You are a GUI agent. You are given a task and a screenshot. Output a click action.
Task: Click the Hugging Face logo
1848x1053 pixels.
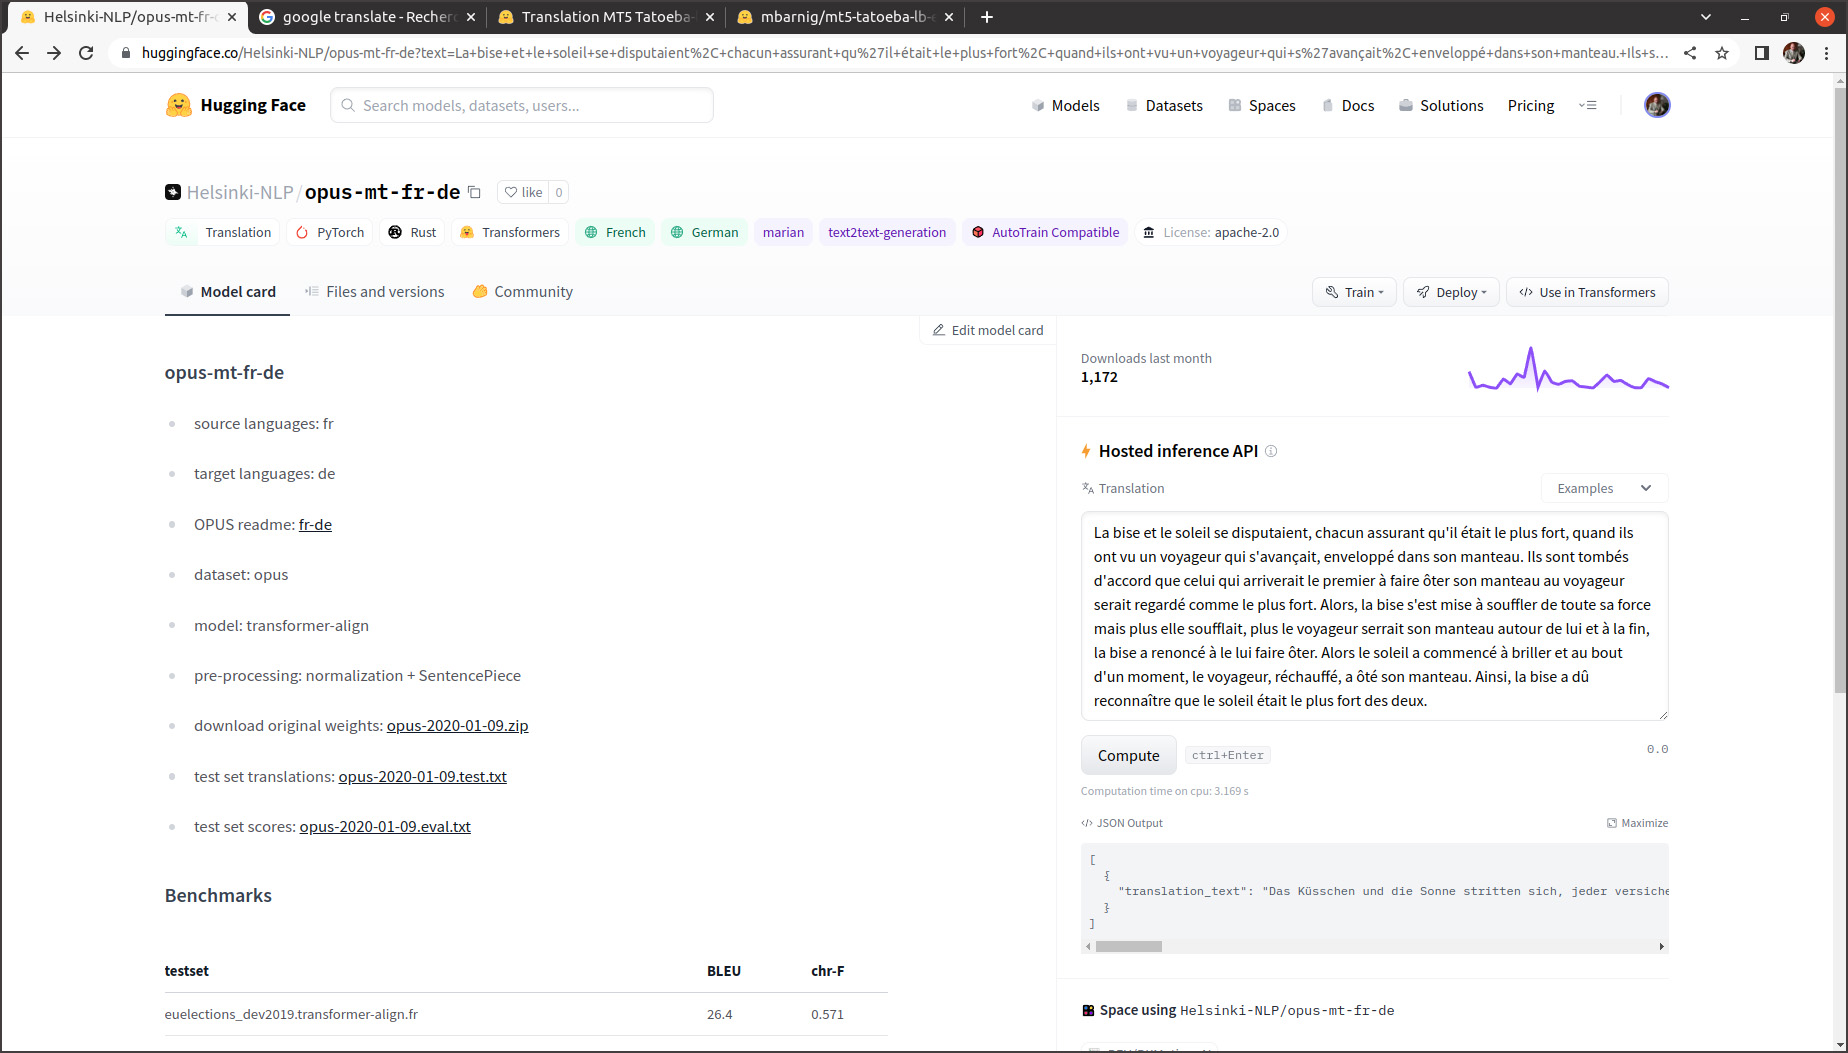(236, 105)
